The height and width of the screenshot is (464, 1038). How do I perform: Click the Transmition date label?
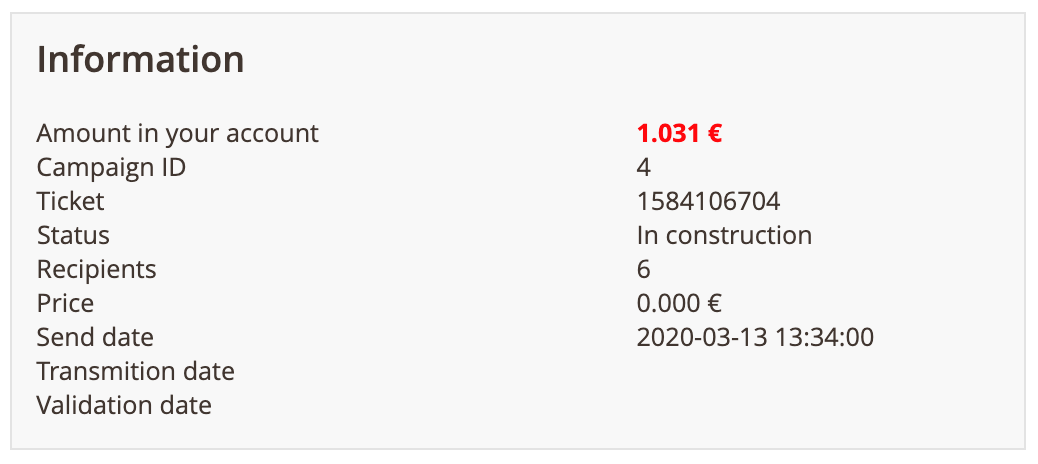click(x=136, y=371)
